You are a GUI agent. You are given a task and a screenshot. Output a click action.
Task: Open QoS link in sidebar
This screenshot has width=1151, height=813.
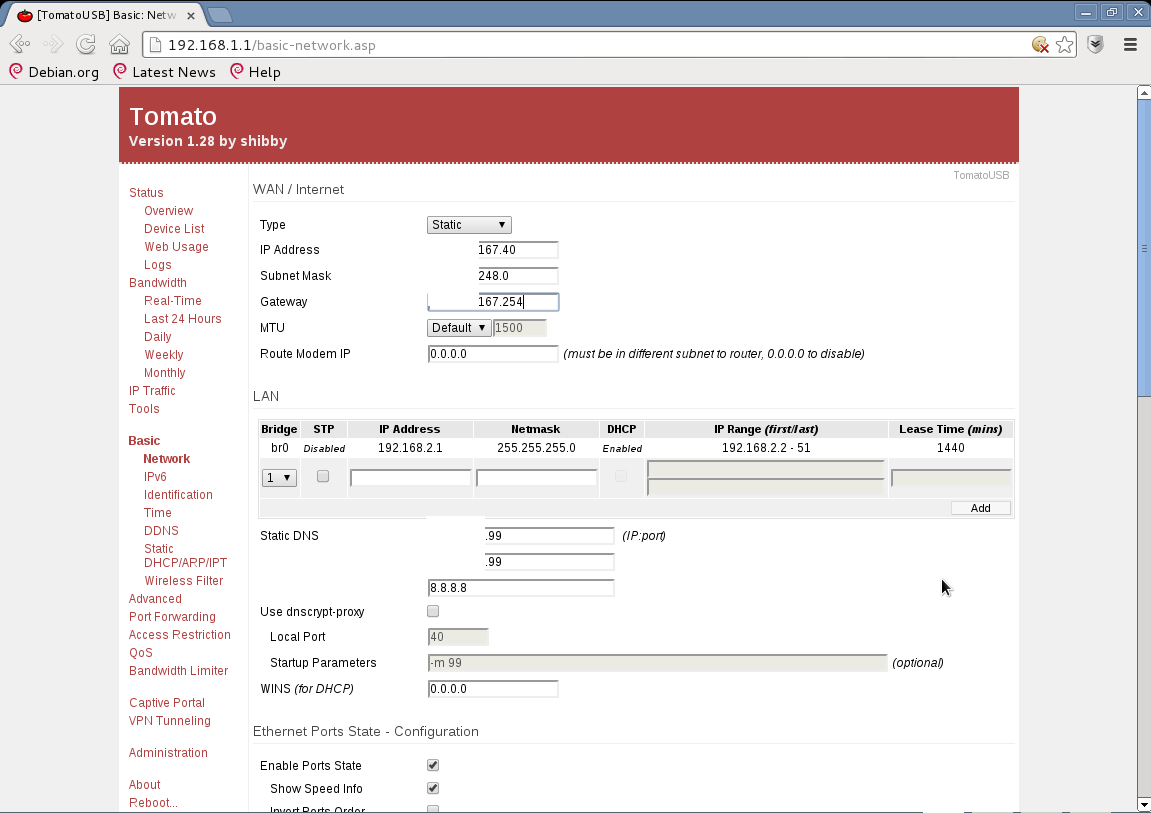pyautogui.click(x=141, y=652)
